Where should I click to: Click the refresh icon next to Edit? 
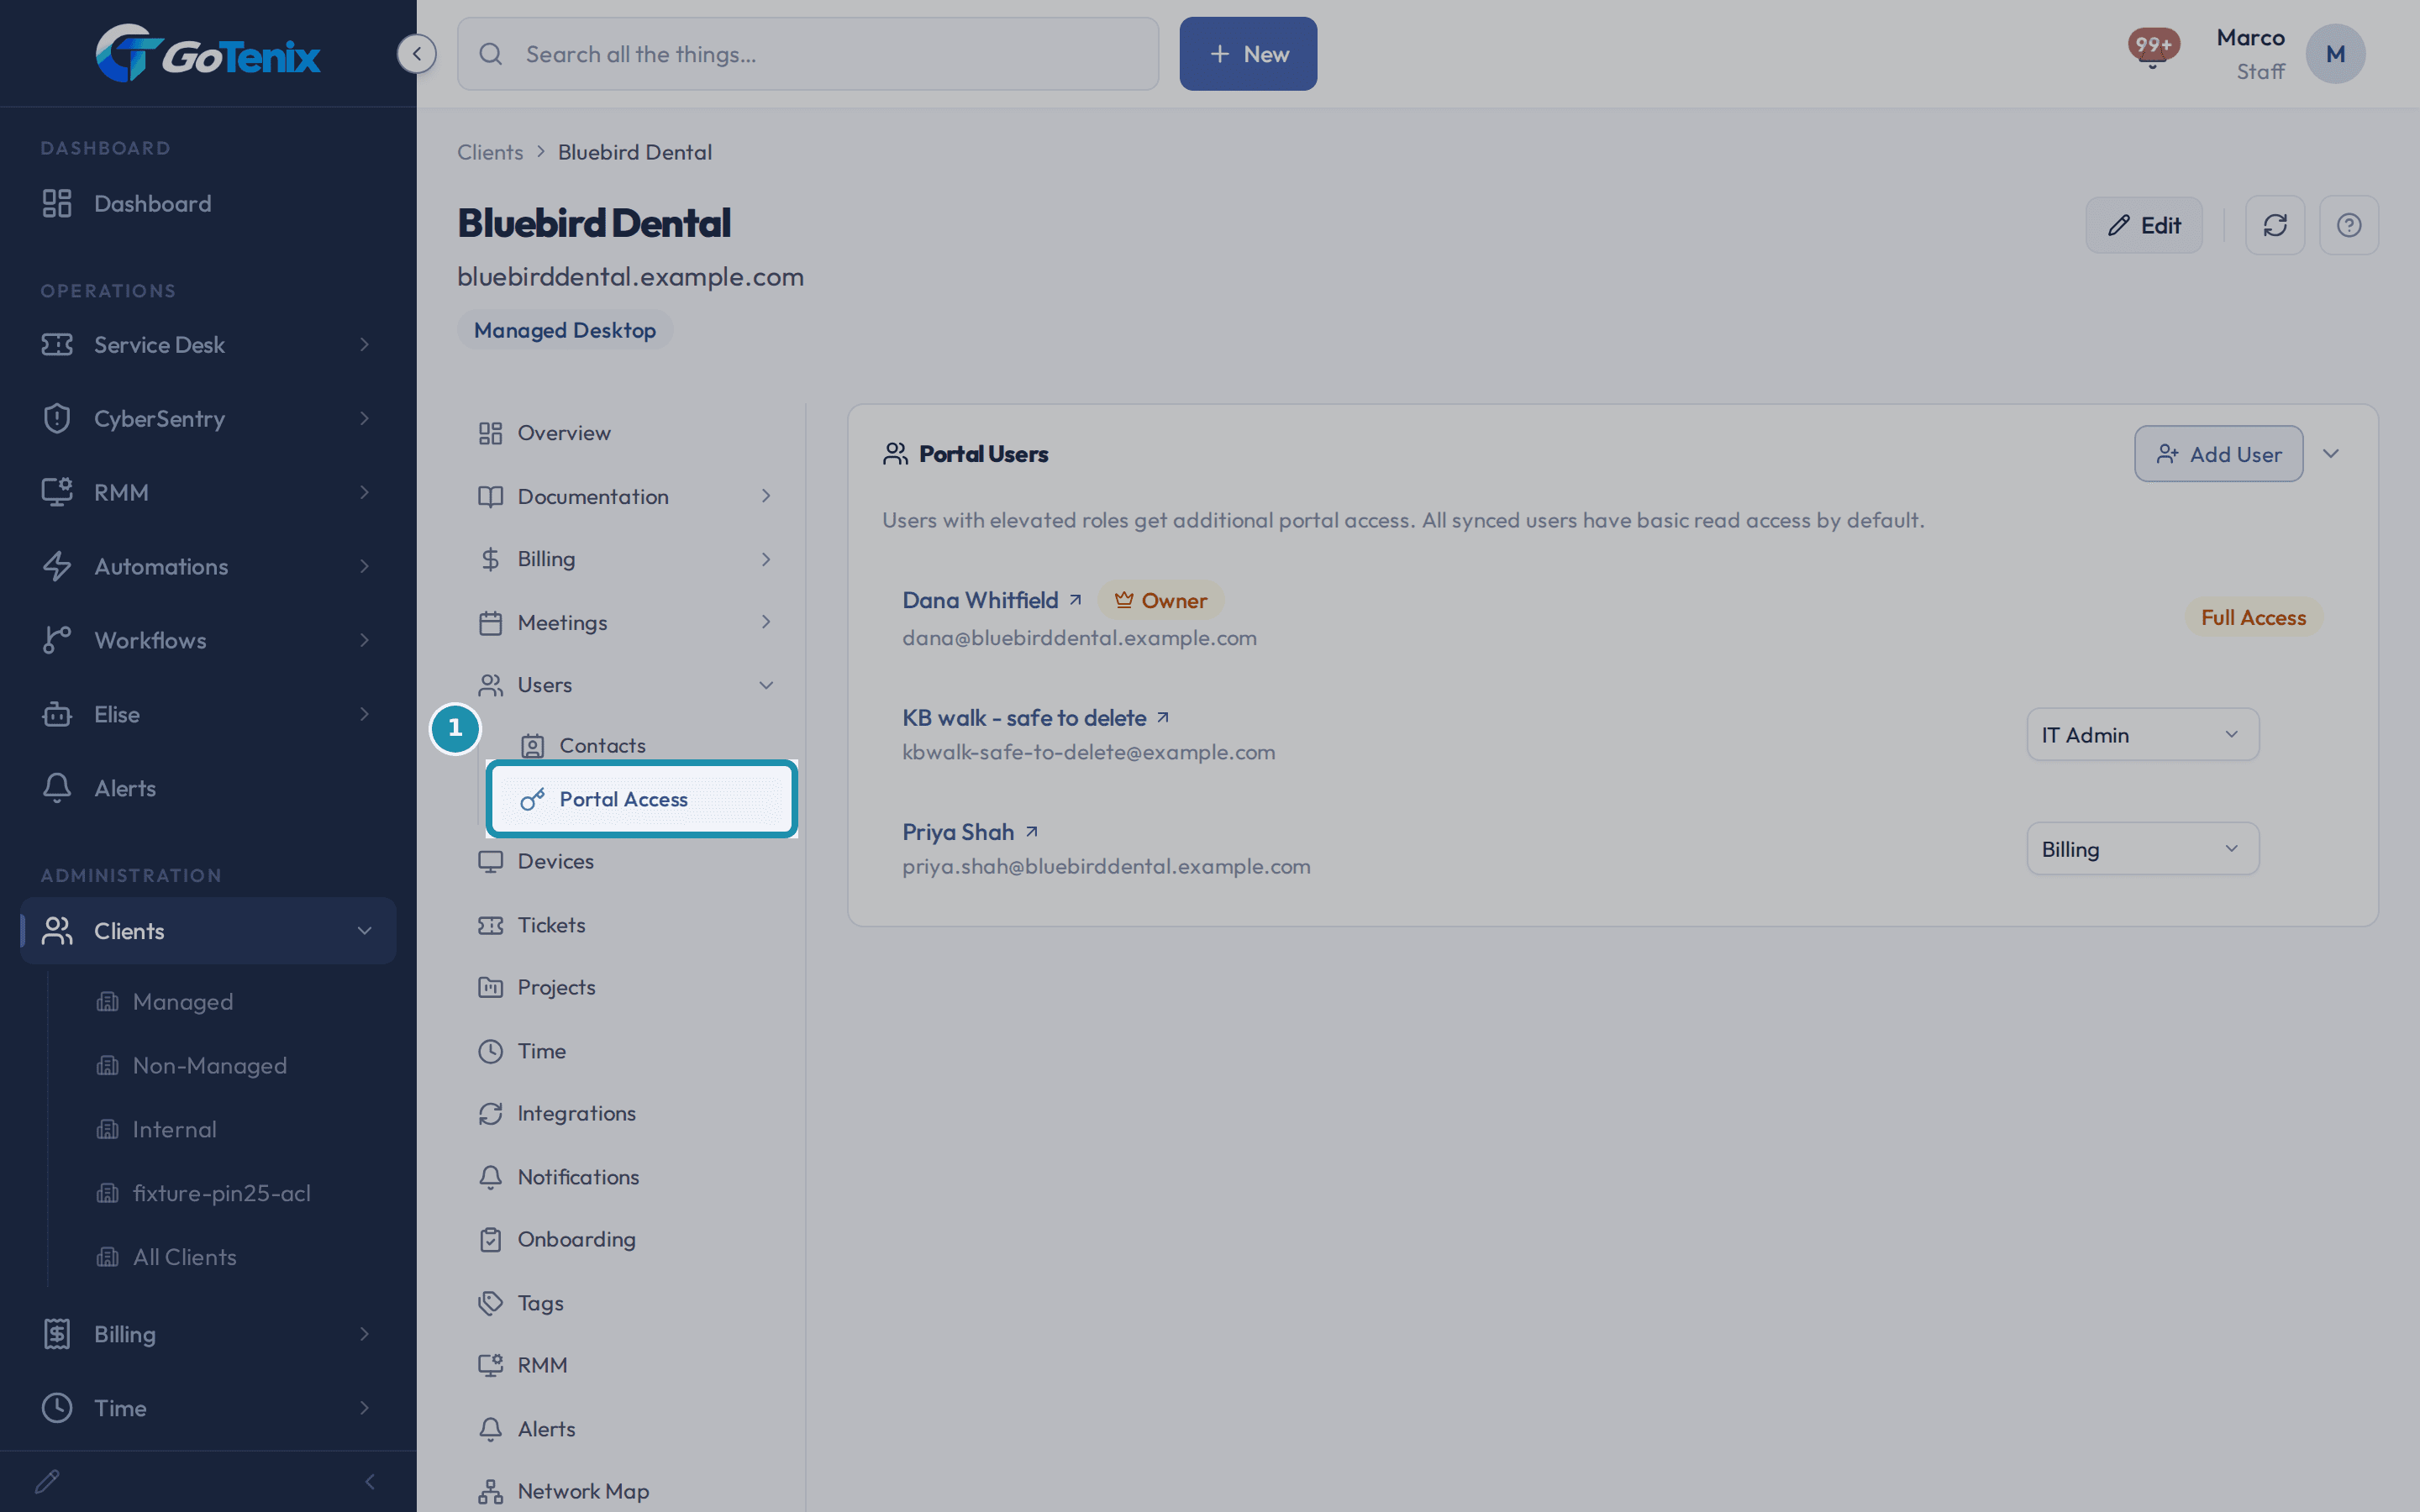[2275, 225]
